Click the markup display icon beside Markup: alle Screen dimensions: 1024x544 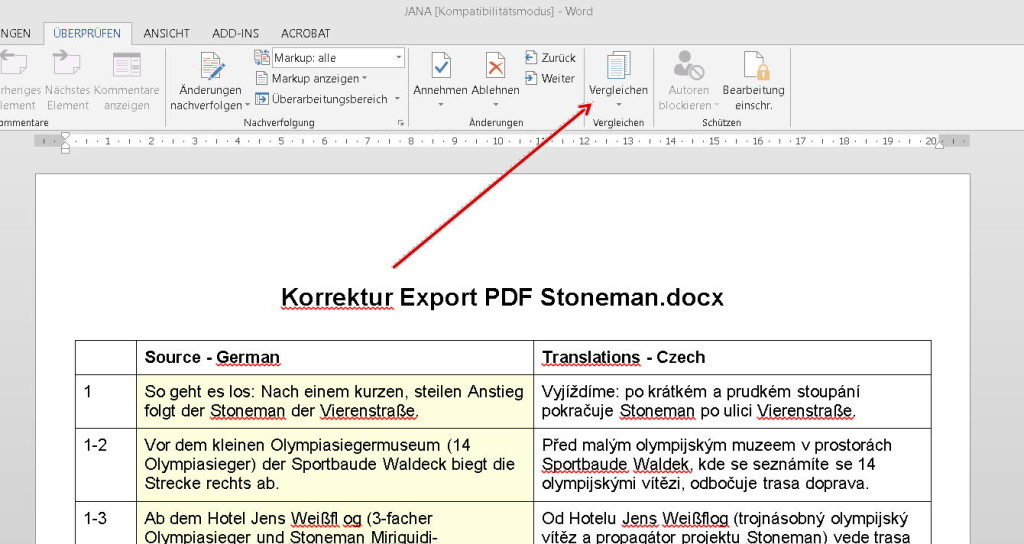262,57
